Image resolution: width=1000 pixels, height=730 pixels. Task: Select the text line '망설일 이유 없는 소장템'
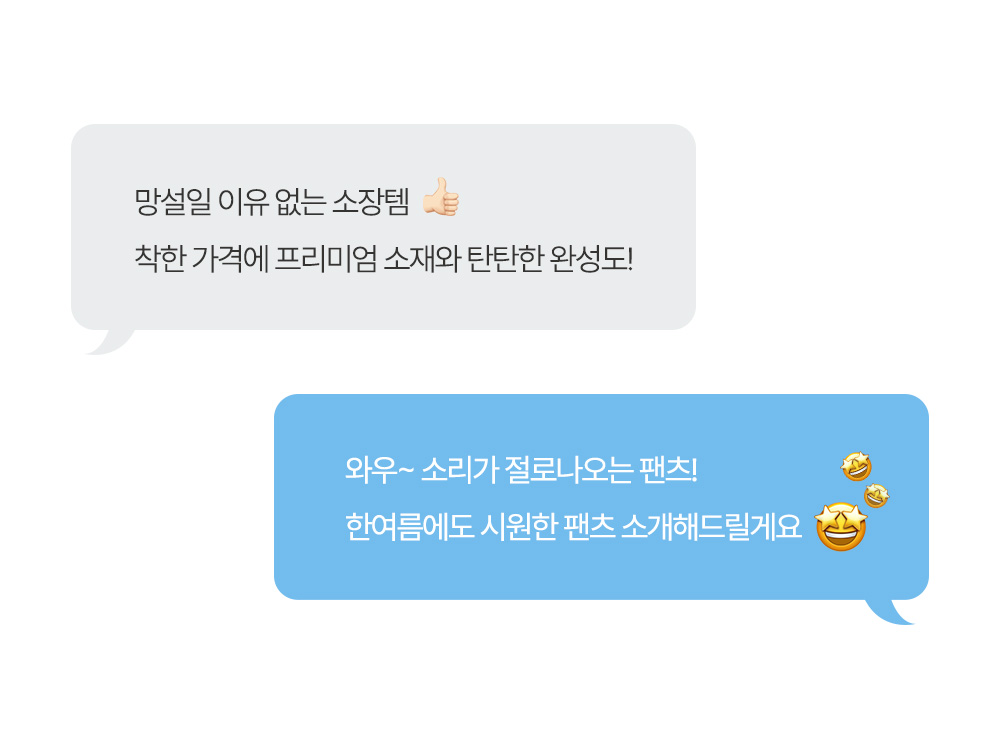pos(272,201)
